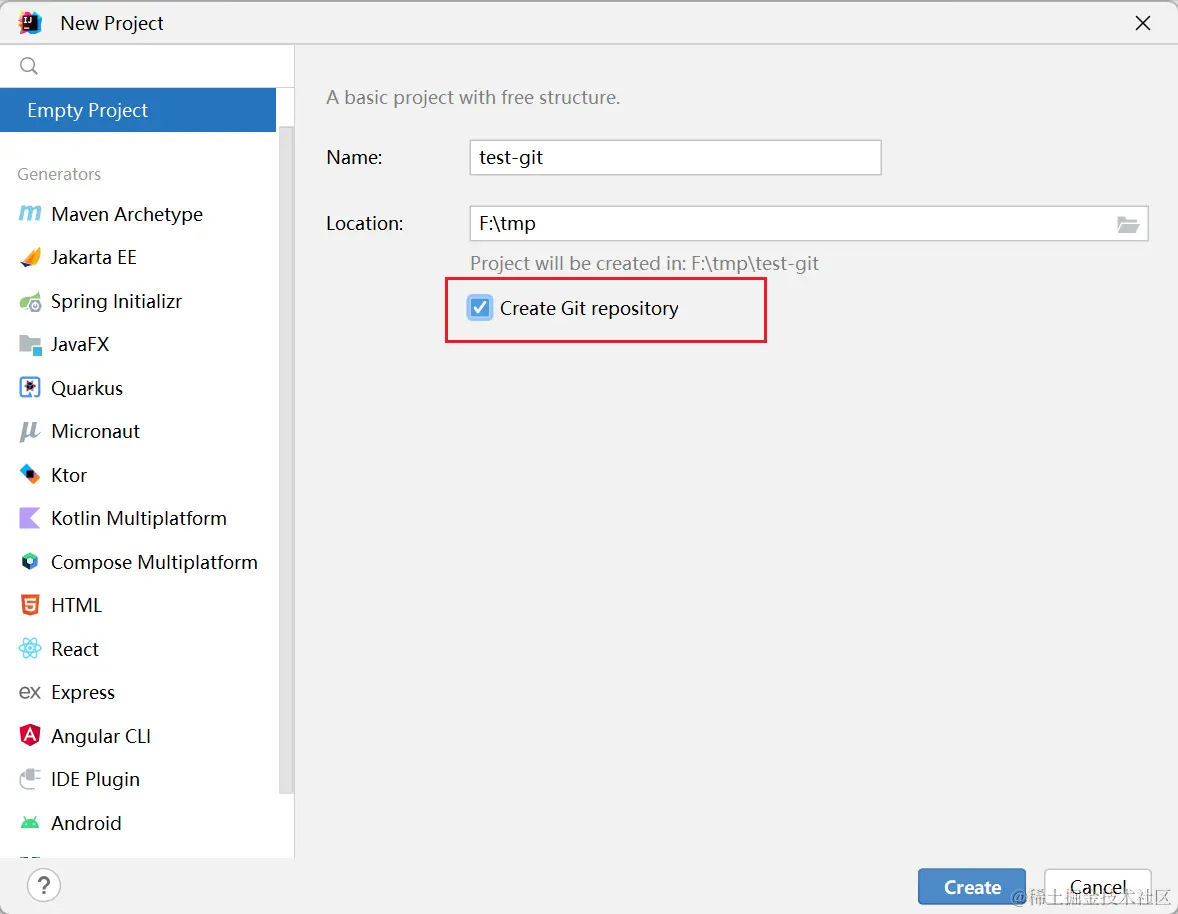Click the Jakarta EE sail icon

(x=30, y=258)
